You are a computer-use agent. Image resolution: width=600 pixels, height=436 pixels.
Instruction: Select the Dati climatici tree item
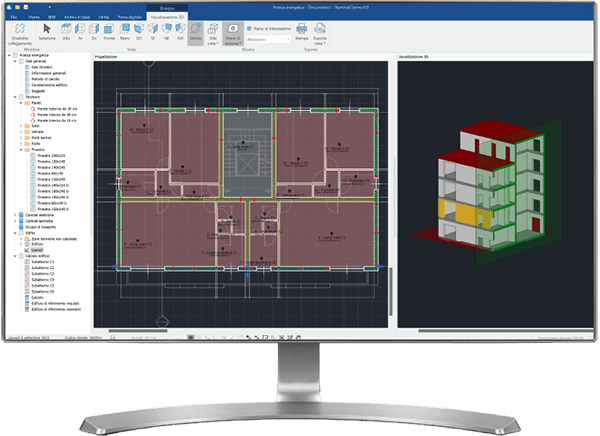[x=43, y=68]
